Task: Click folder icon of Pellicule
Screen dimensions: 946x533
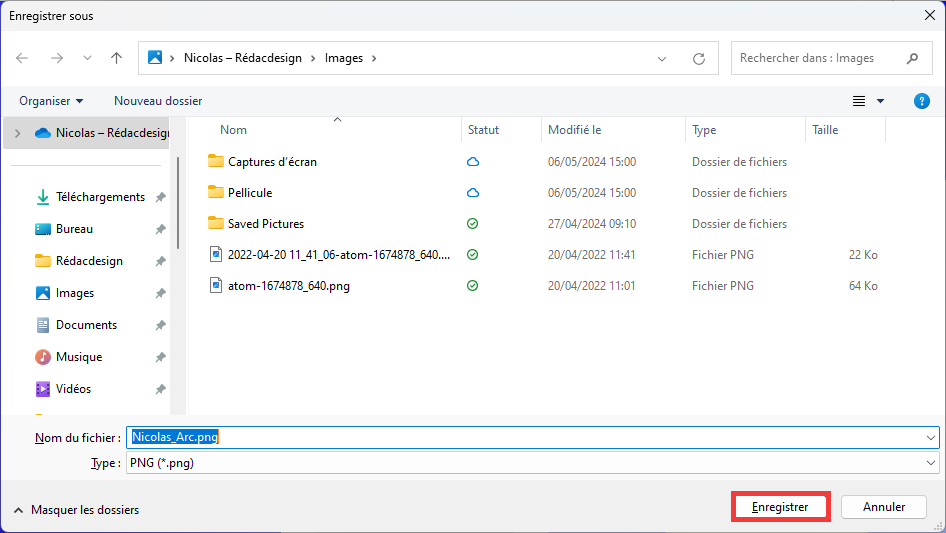Action: [215, 192]
